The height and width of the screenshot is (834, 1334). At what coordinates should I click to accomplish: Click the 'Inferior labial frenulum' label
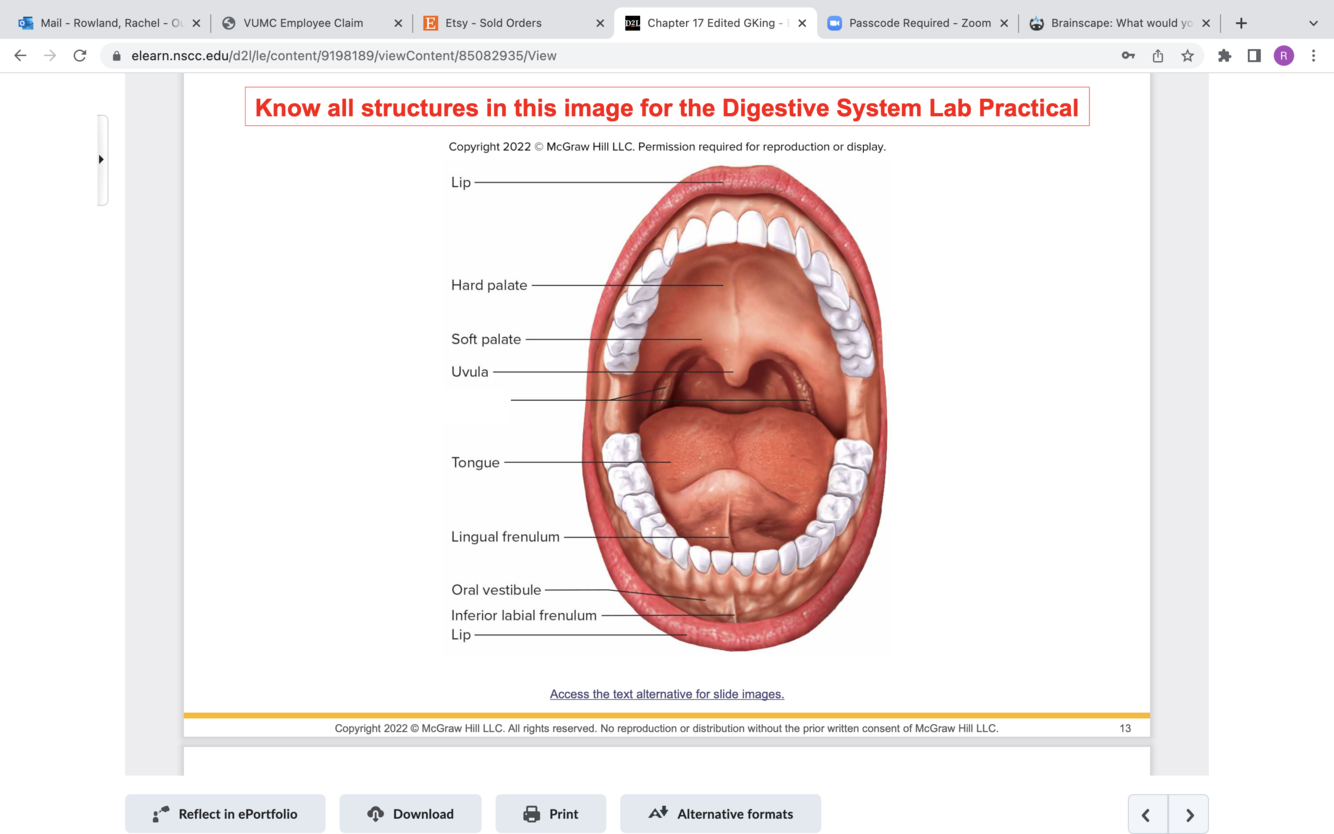[524, 615]
